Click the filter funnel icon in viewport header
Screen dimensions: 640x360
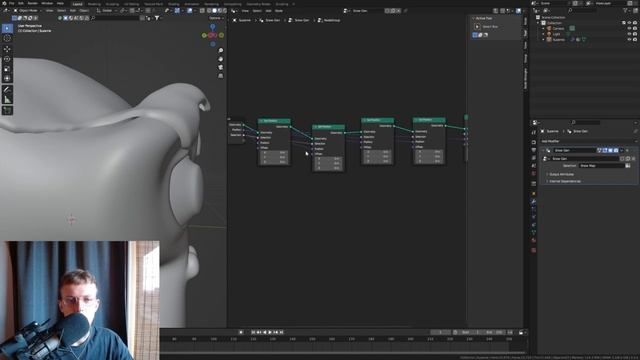tap(157, 18)
